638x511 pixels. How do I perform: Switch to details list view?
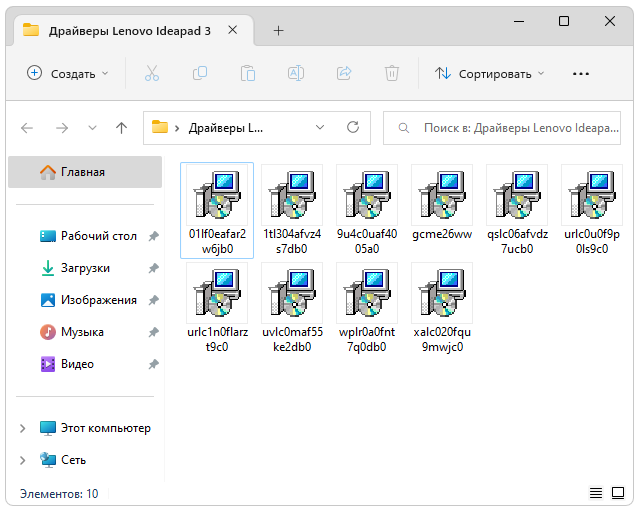596,493
